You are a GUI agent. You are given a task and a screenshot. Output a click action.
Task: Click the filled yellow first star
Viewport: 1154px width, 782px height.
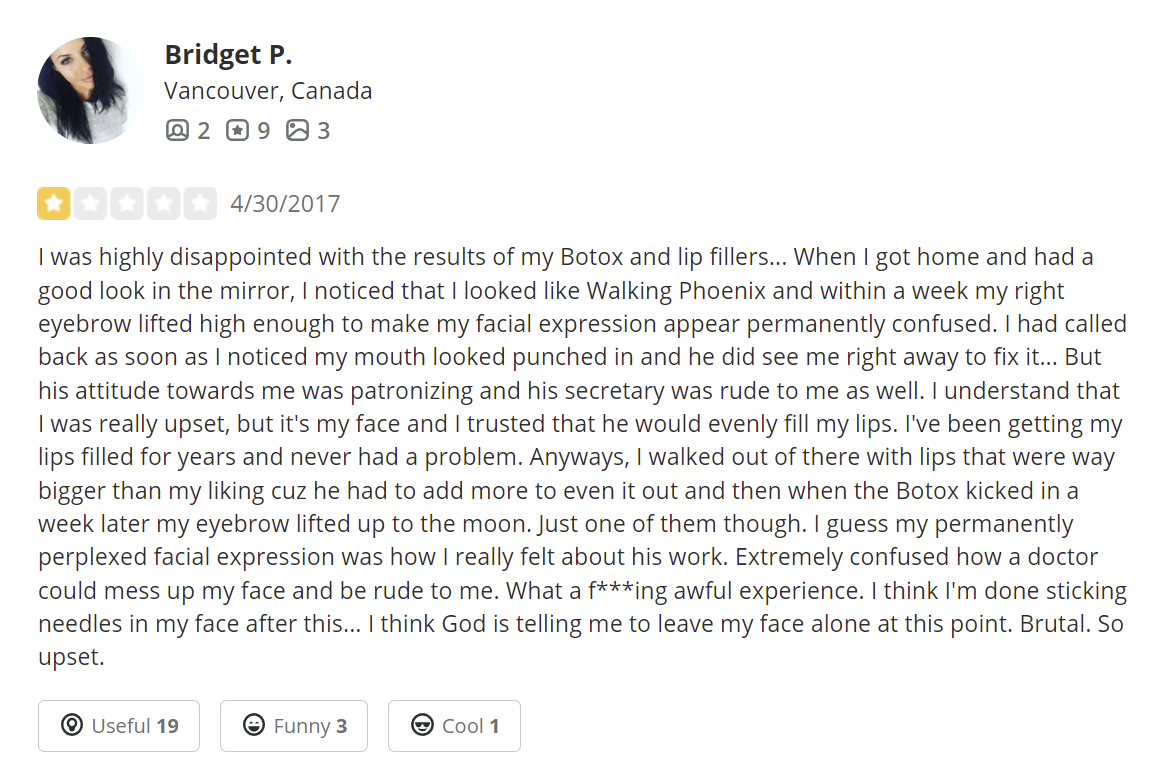tap(53, 204)
